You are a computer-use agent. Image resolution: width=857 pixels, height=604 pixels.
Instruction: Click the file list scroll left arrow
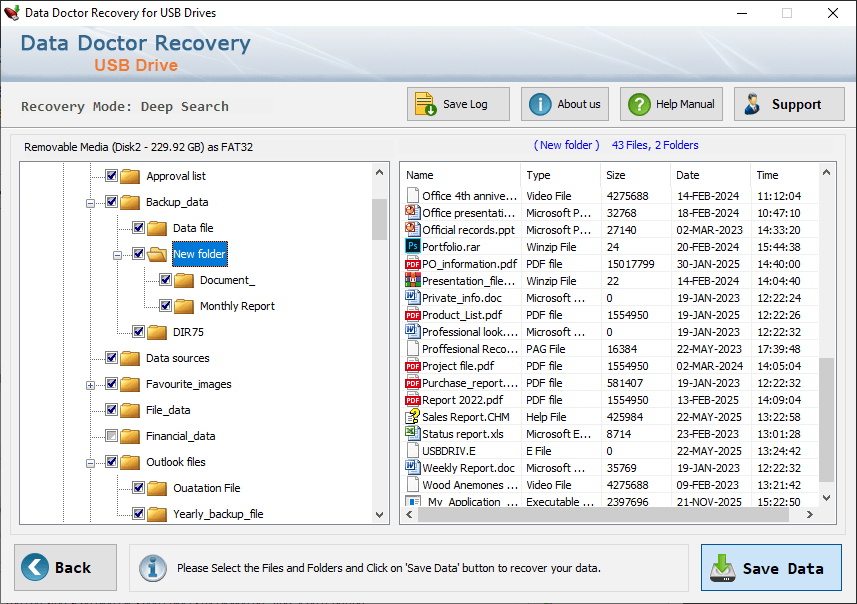click(409, 514)
